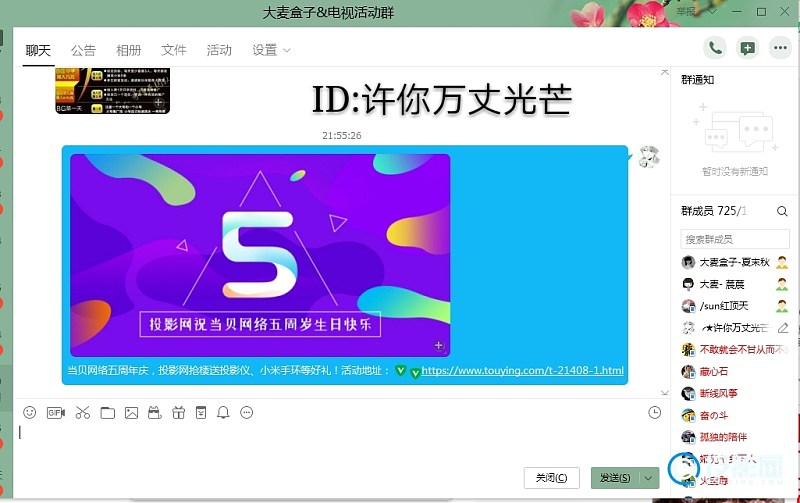
Task: Open the send picture icon
Action: click(x=132, y=413)
